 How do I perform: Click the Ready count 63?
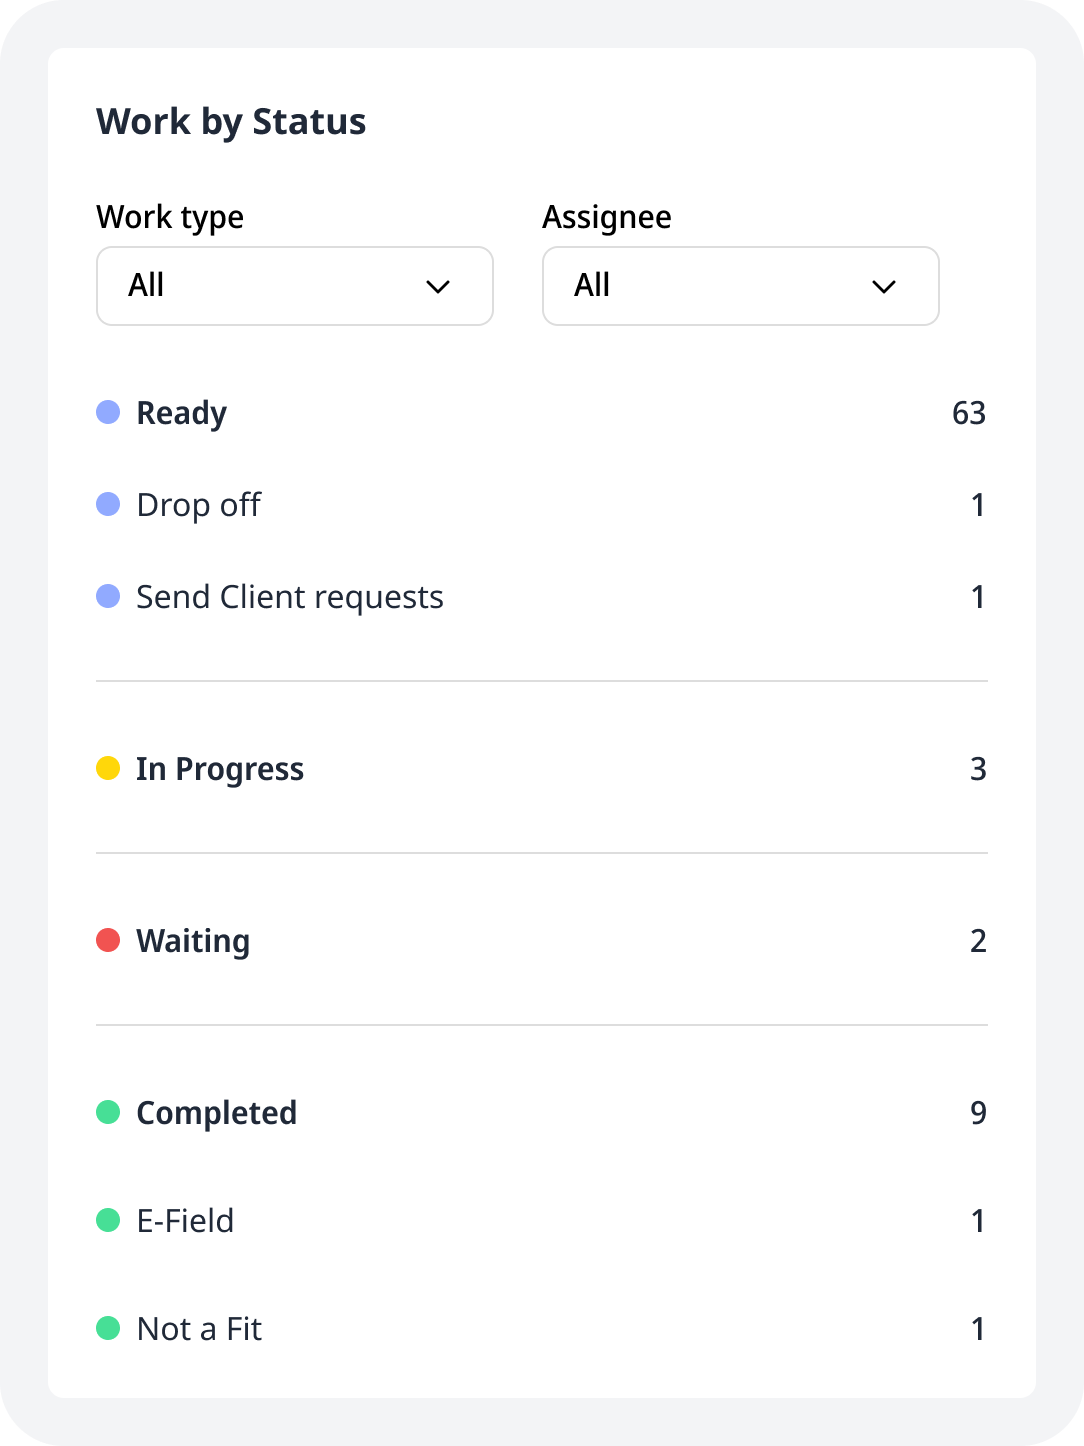pyautogui.click(x=969, y=413)
